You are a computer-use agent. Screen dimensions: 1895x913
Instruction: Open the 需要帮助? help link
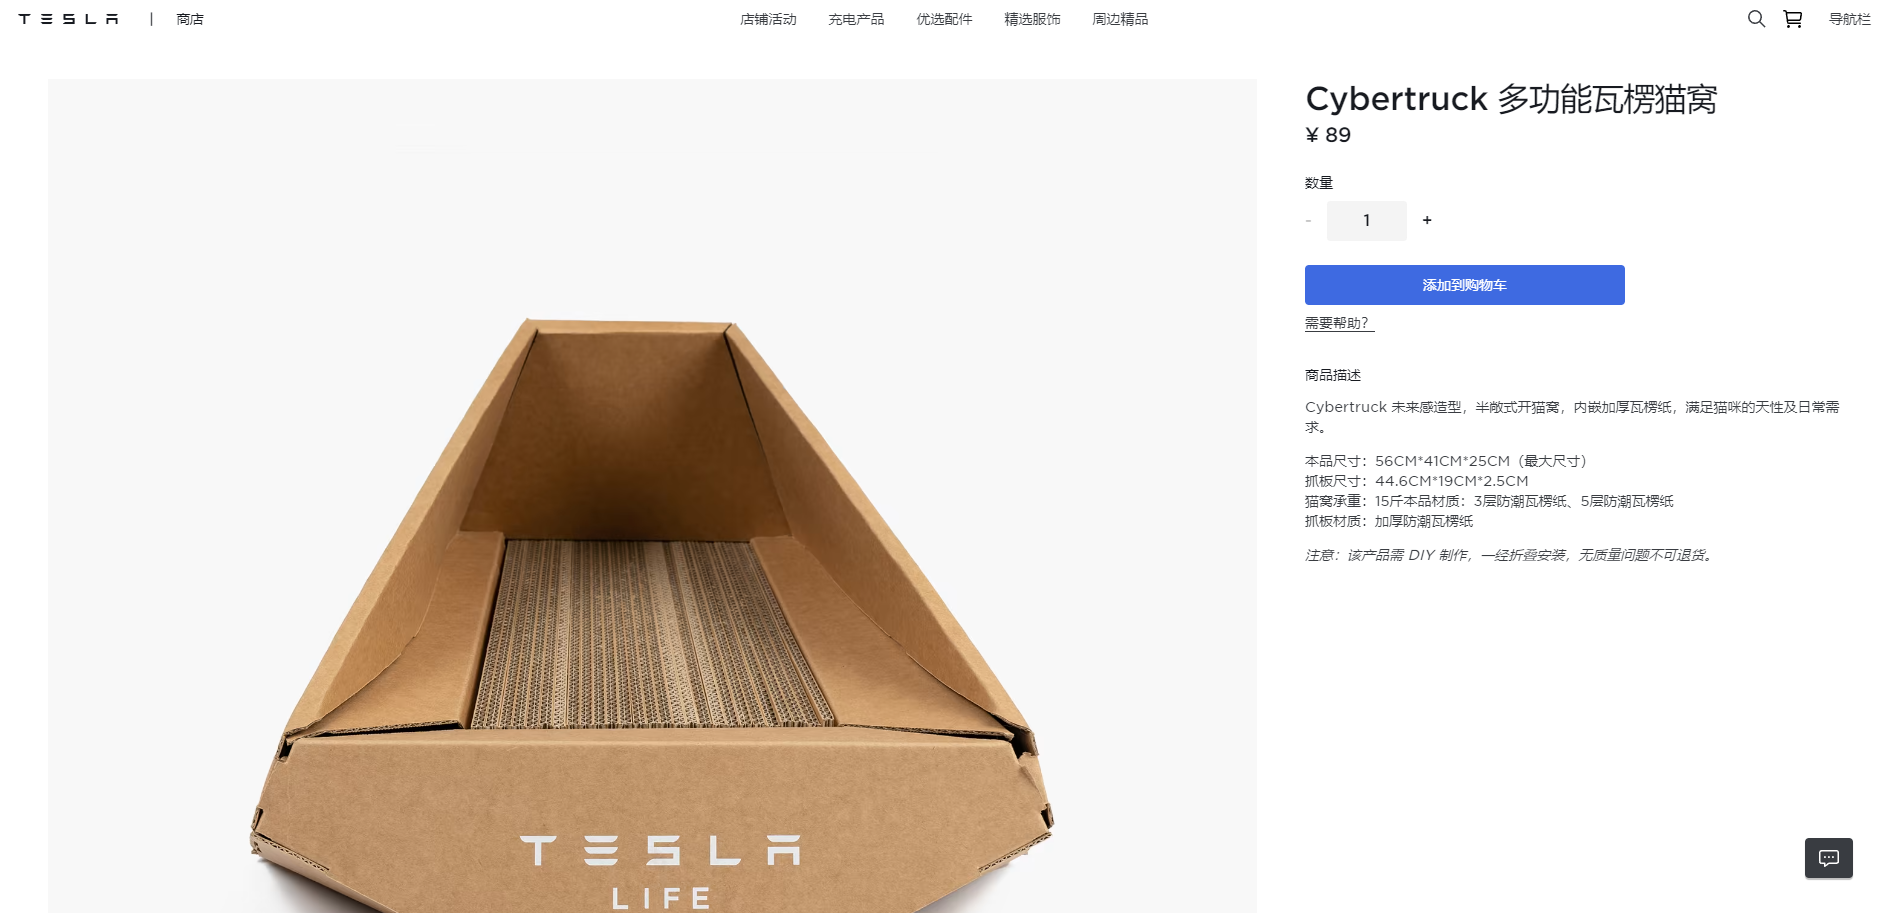[x=1337, y=323]
